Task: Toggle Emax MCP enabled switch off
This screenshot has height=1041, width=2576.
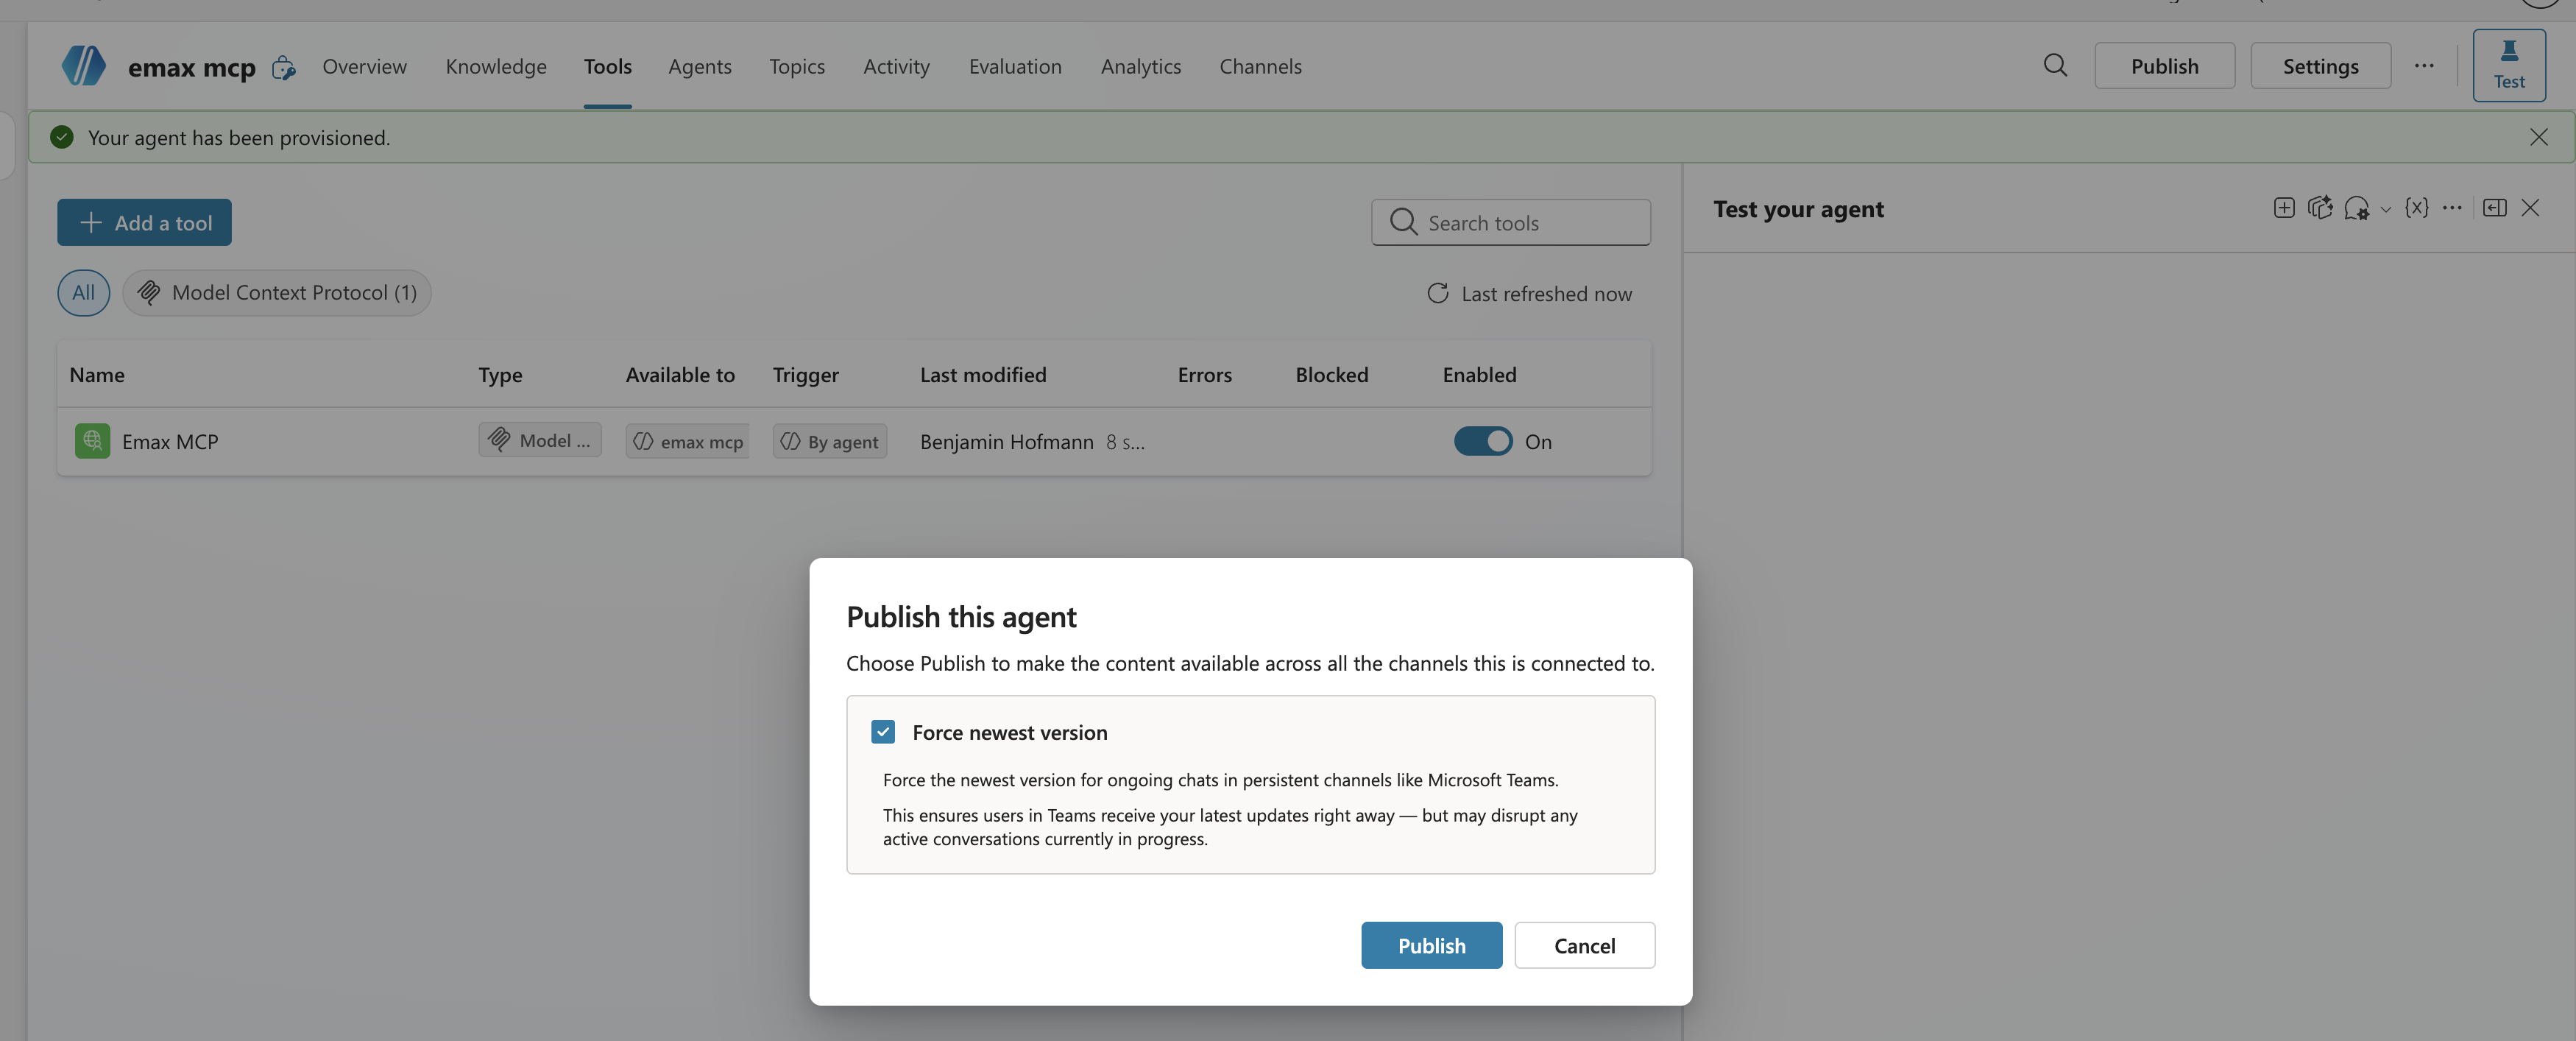Action: coord(1483,441)
